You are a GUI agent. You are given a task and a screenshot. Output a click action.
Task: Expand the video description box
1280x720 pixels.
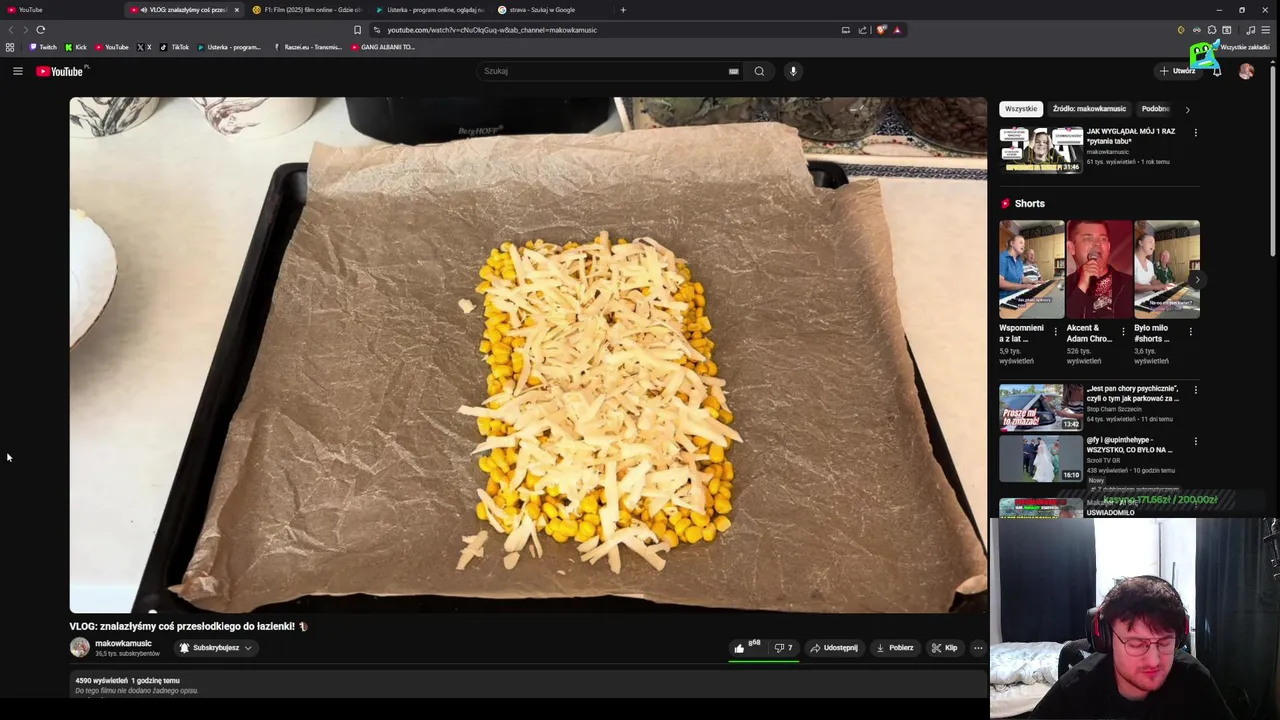(x=528, y=685)
